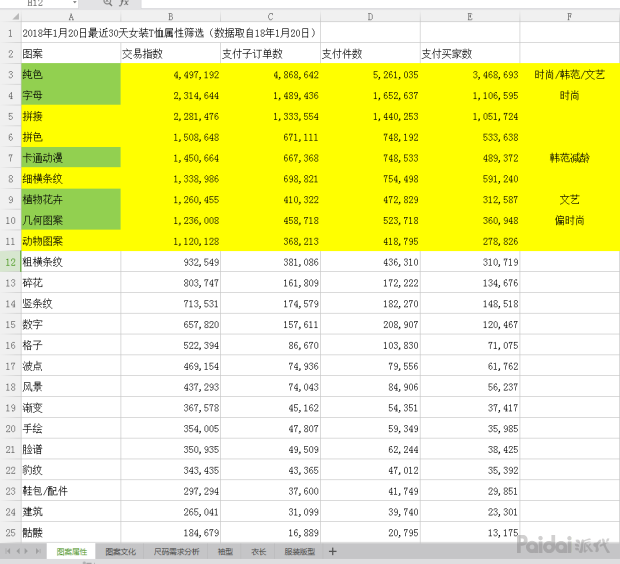Jump to first sheet with navigation arrow
The width and height of the screenshot is (620, 564).
[x=8, y=551]
